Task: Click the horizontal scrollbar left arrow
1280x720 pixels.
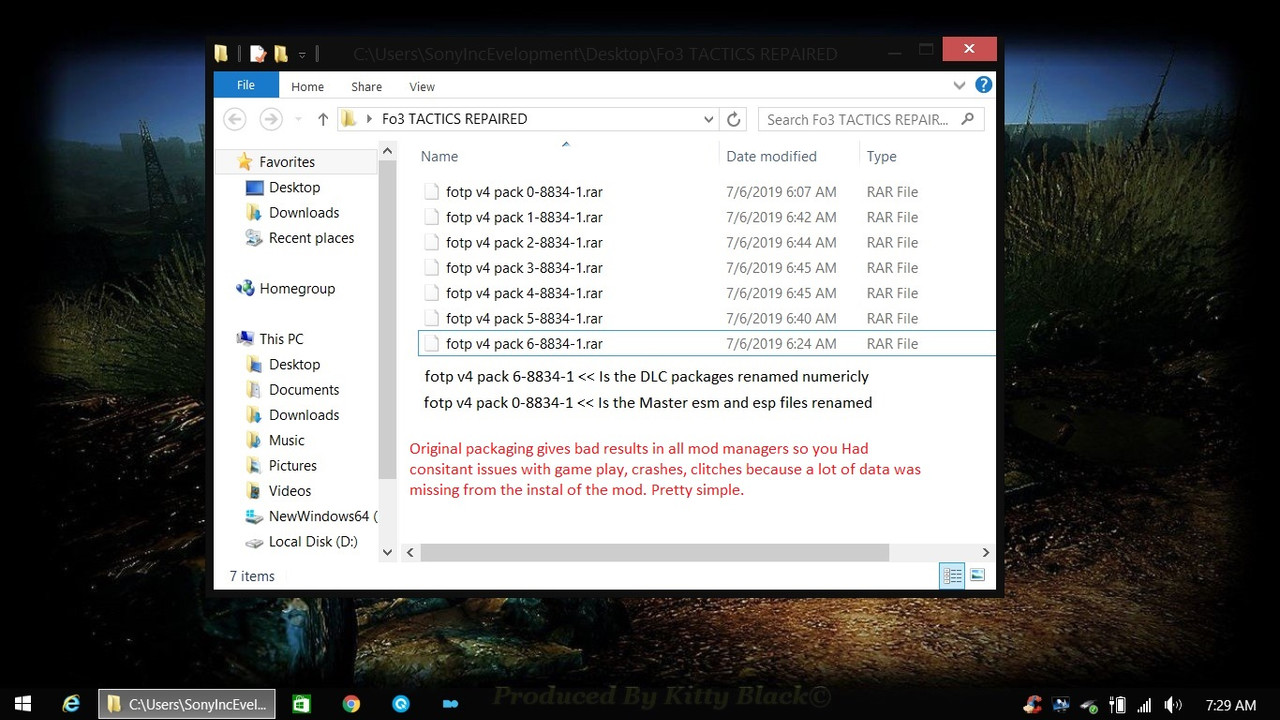Action: click(410, 552)
